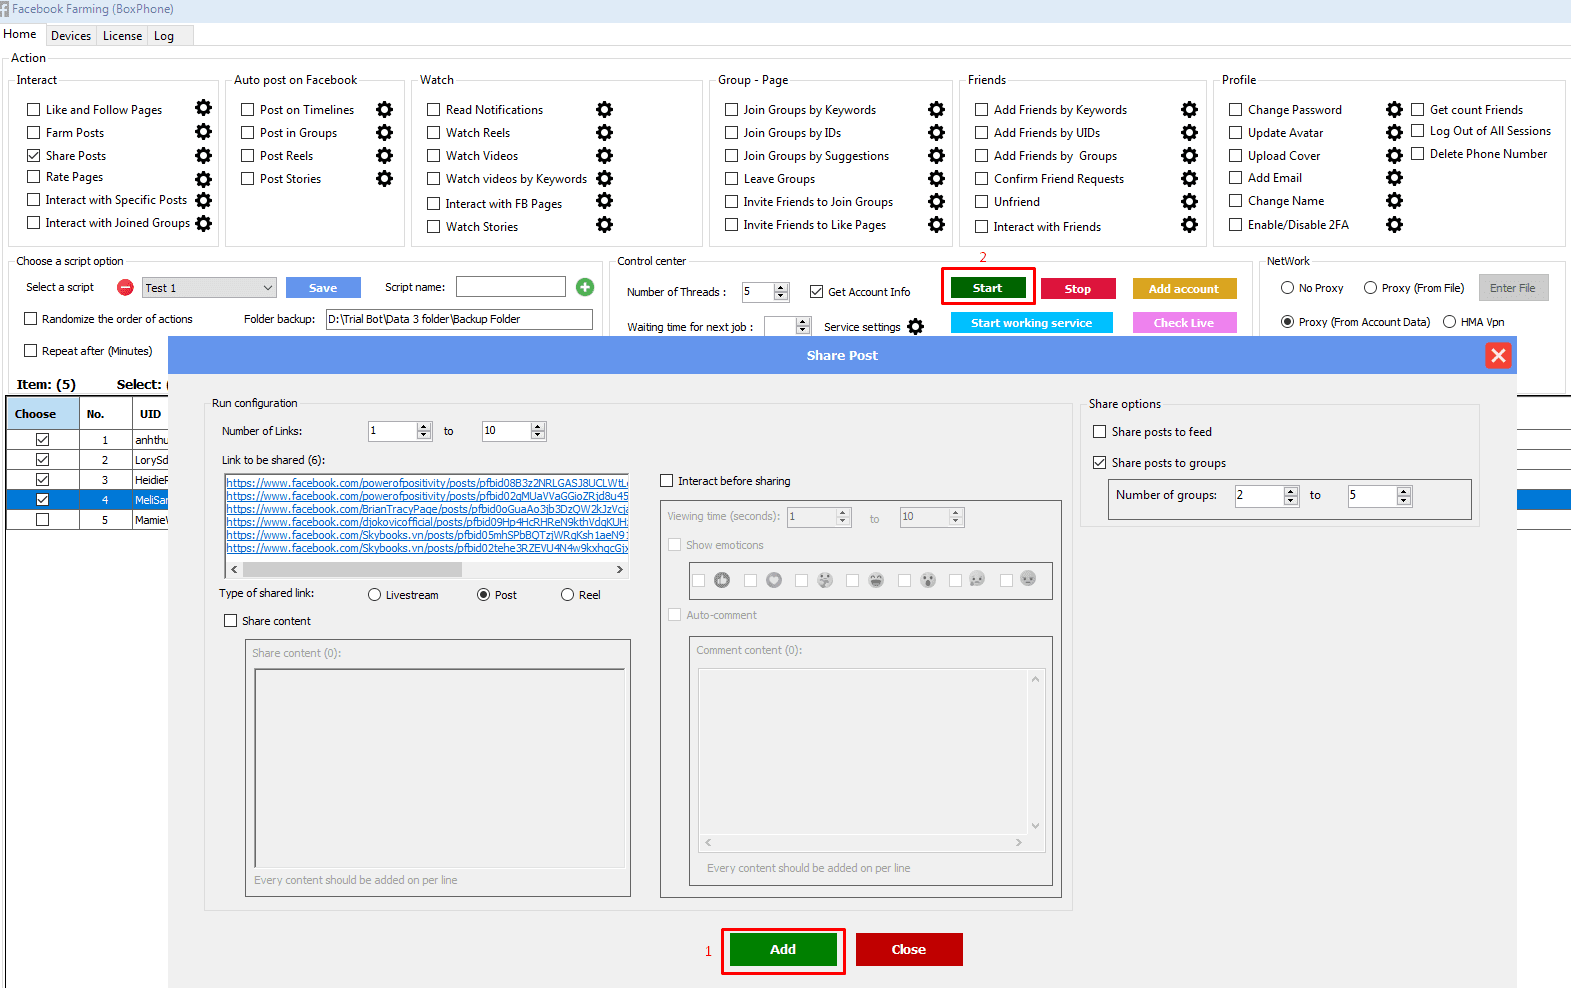This screenshot has height=988, width=1571.
Task: Click the Script name input field
Action: pos(511,287)
